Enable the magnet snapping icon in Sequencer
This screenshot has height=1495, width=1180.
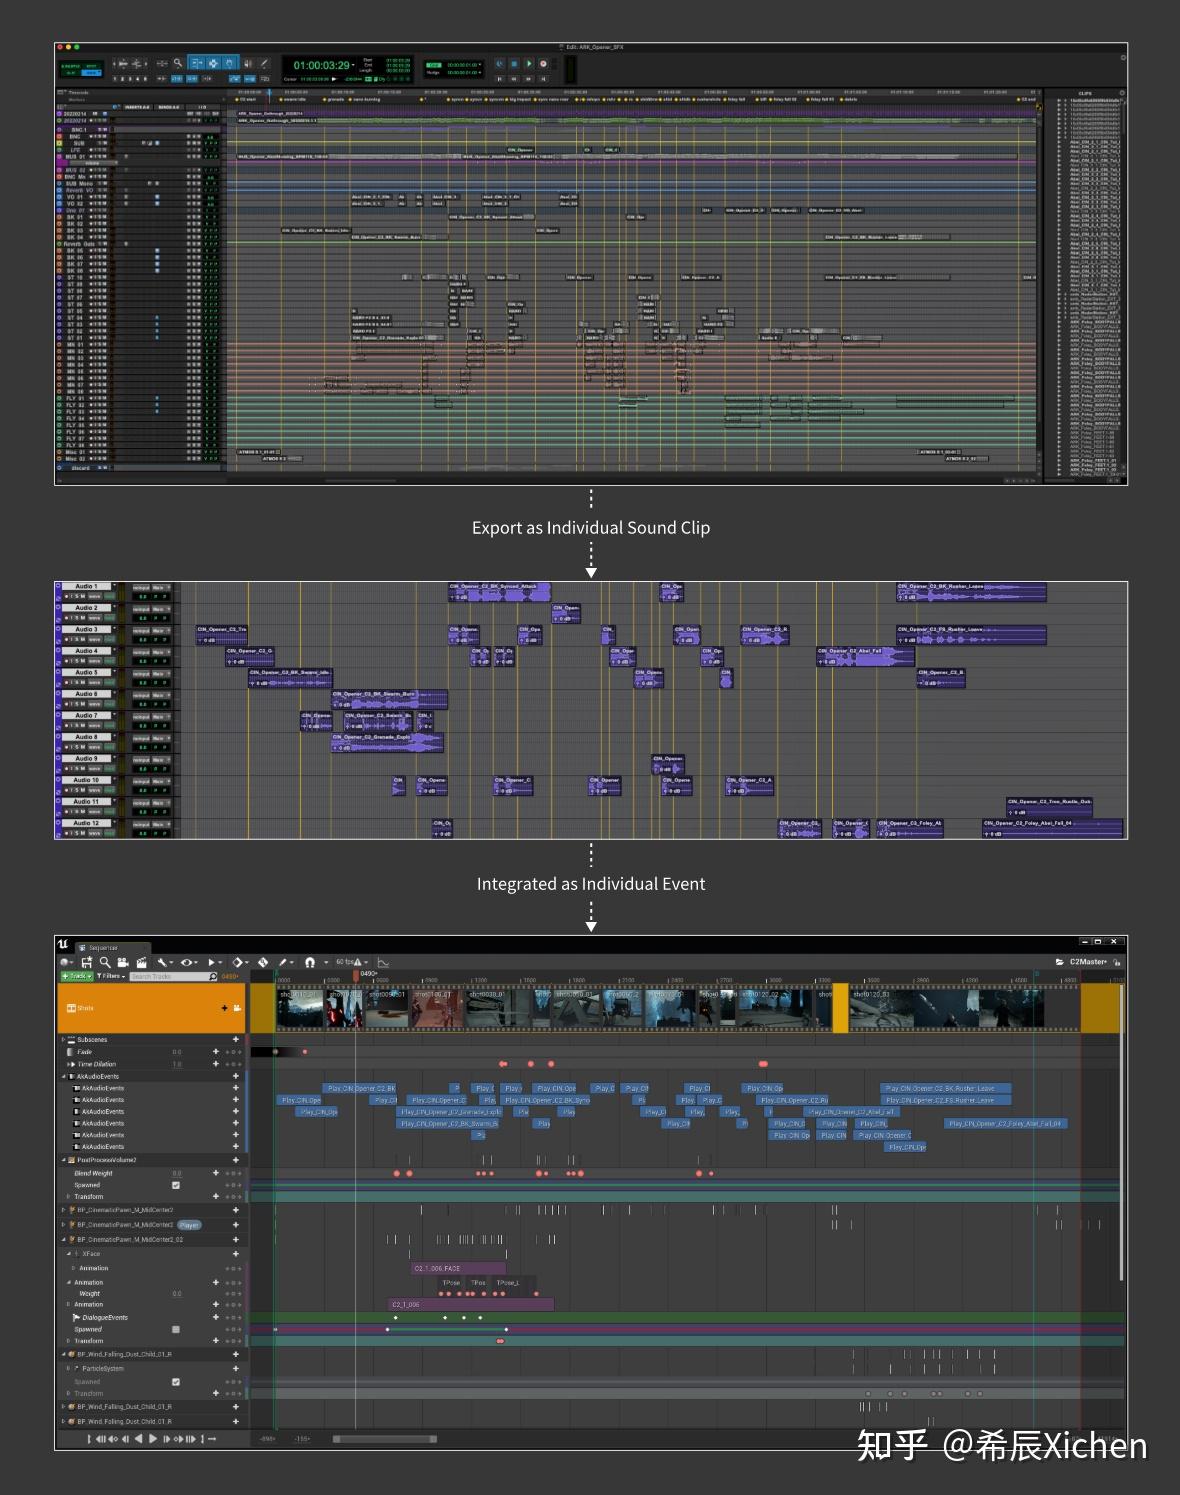(309, 963)
